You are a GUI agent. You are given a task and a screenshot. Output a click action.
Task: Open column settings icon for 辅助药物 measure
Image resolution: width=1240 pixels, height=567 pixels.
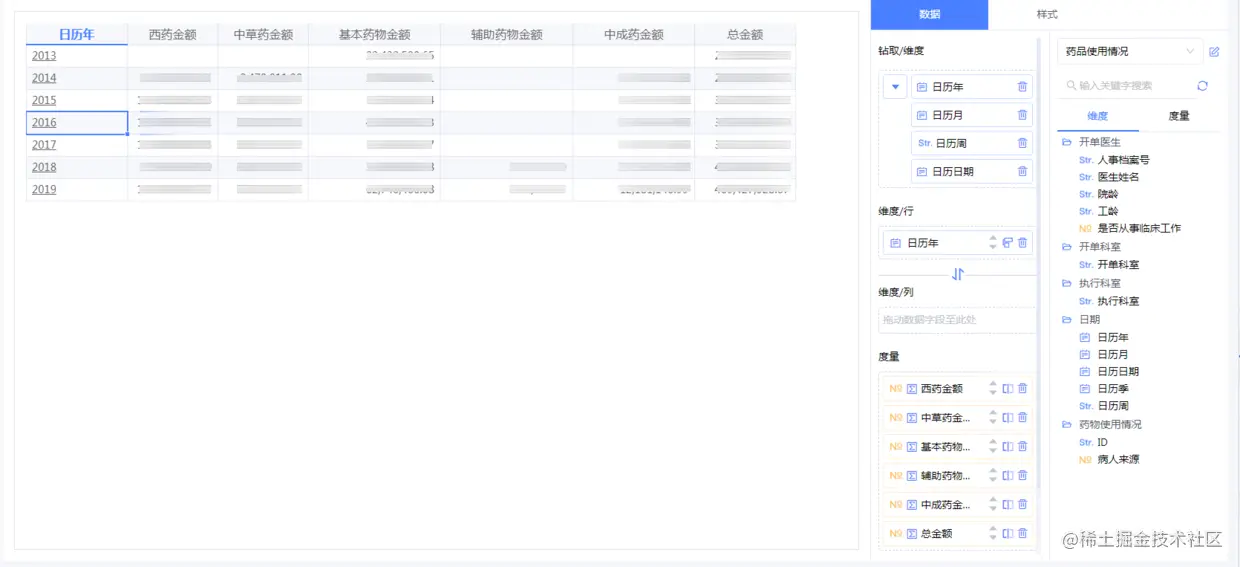tap(1007, 476)
